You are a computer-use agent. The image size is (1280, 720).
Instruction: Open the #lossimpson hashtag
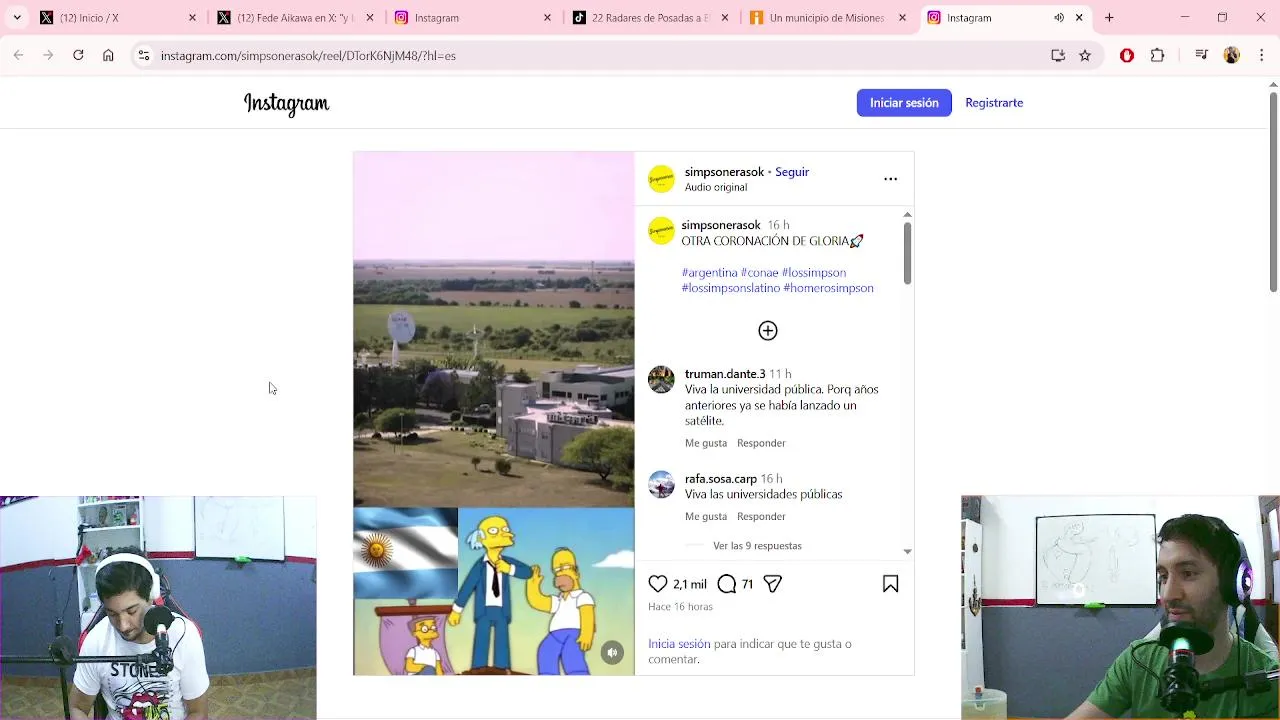coord(814,272)
